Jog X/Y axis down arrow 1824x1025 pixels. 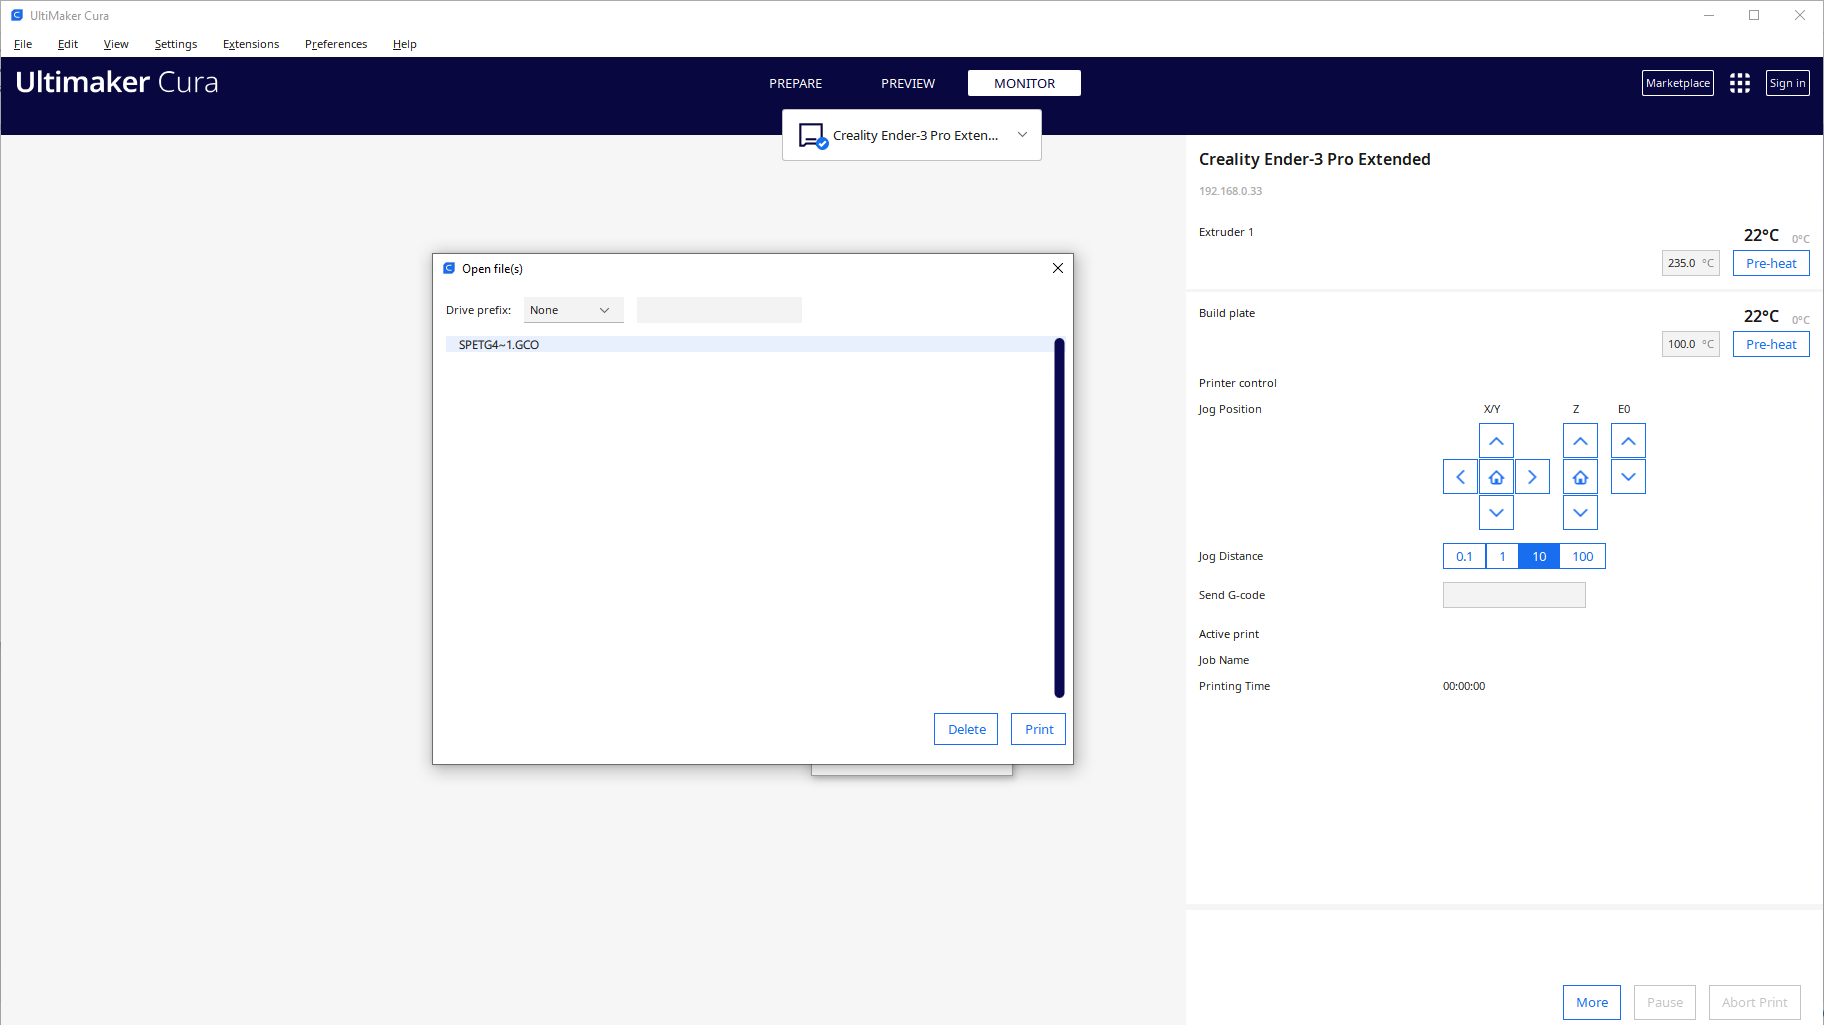1496,513
